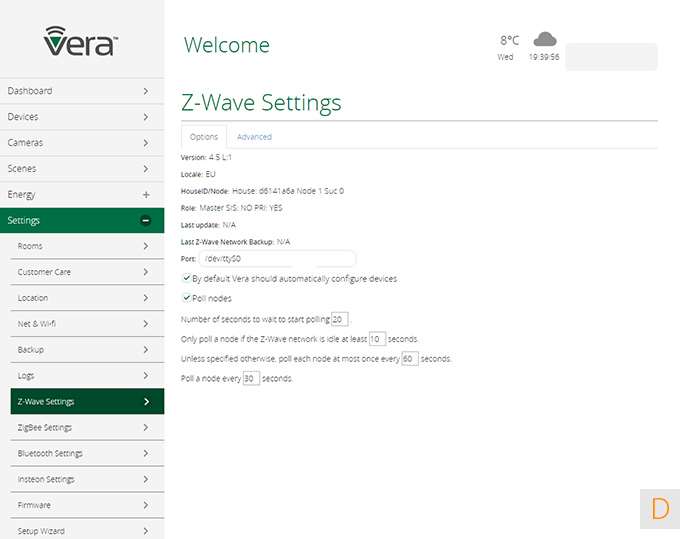
Task: Select the Options tab
Action: (204, 137)
